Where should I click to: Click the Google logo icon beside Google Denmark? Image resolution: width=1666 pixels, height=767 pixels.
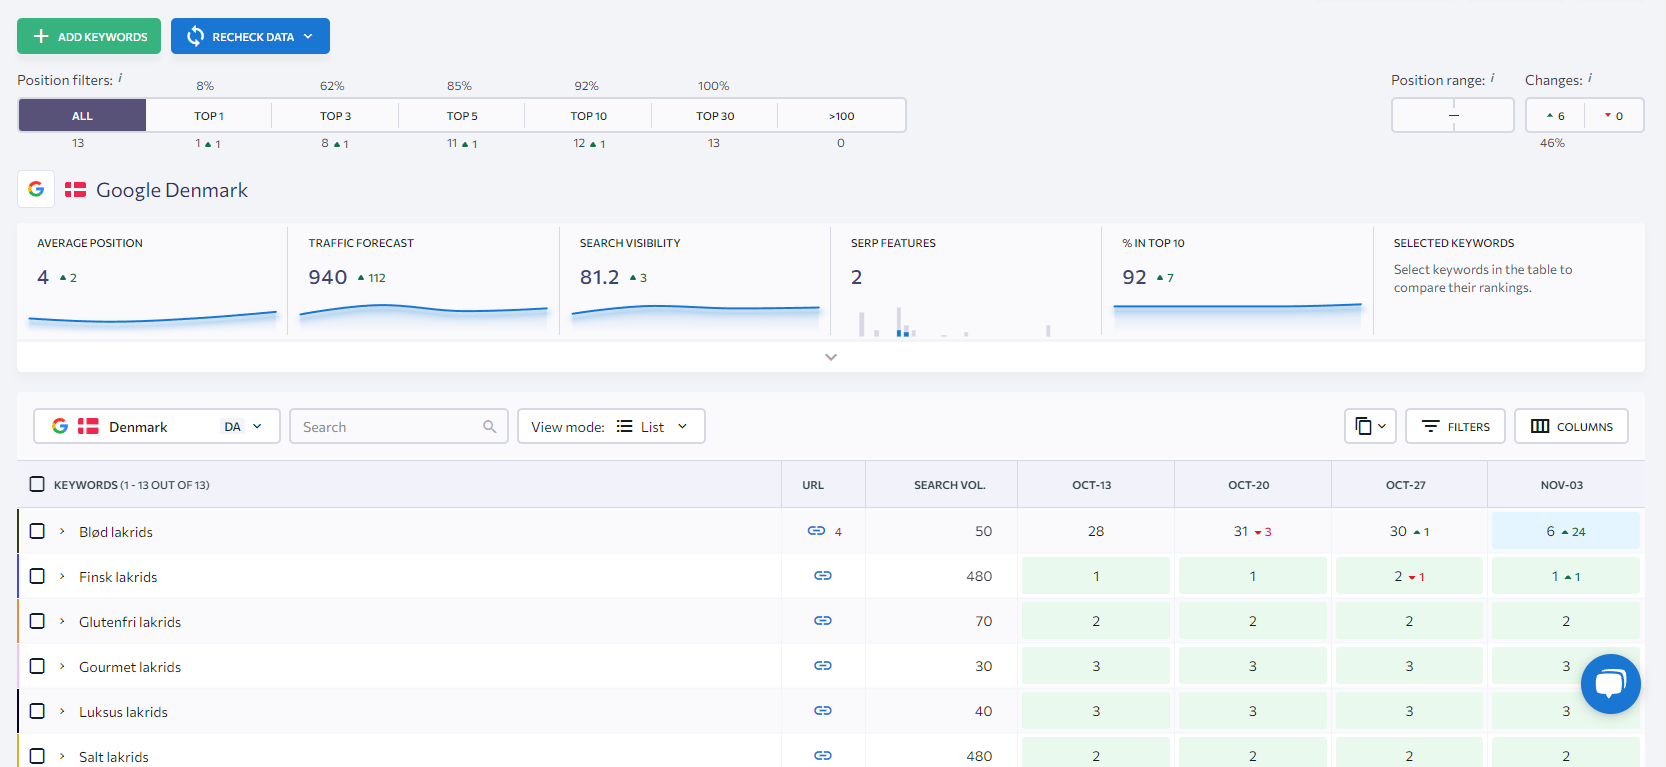[x=36, y=189]
